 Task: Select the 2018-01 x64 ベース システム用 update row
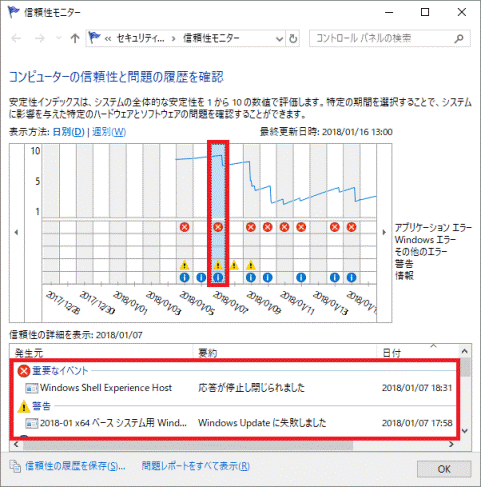pyautogui.click(x=235, y=423)
